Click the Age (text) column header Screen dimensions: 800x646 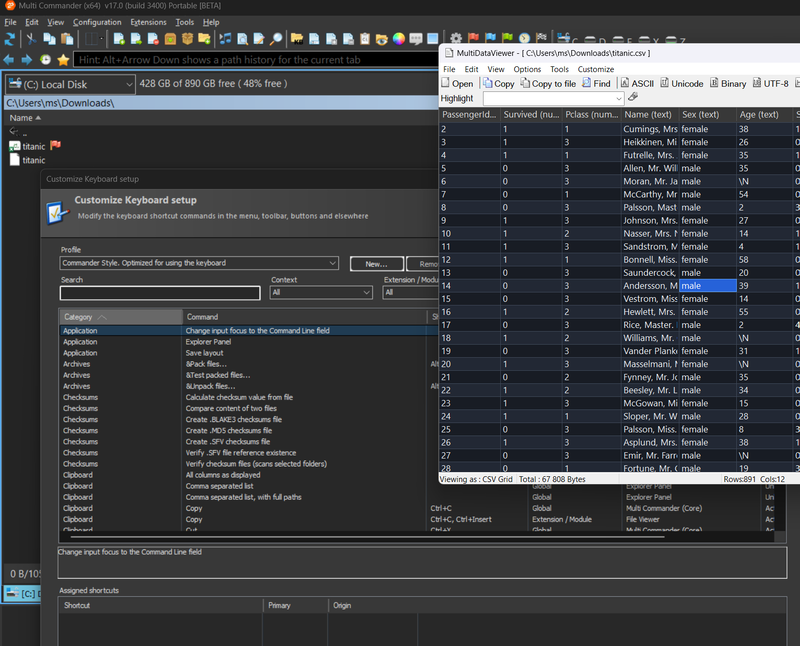pos(763,115)
